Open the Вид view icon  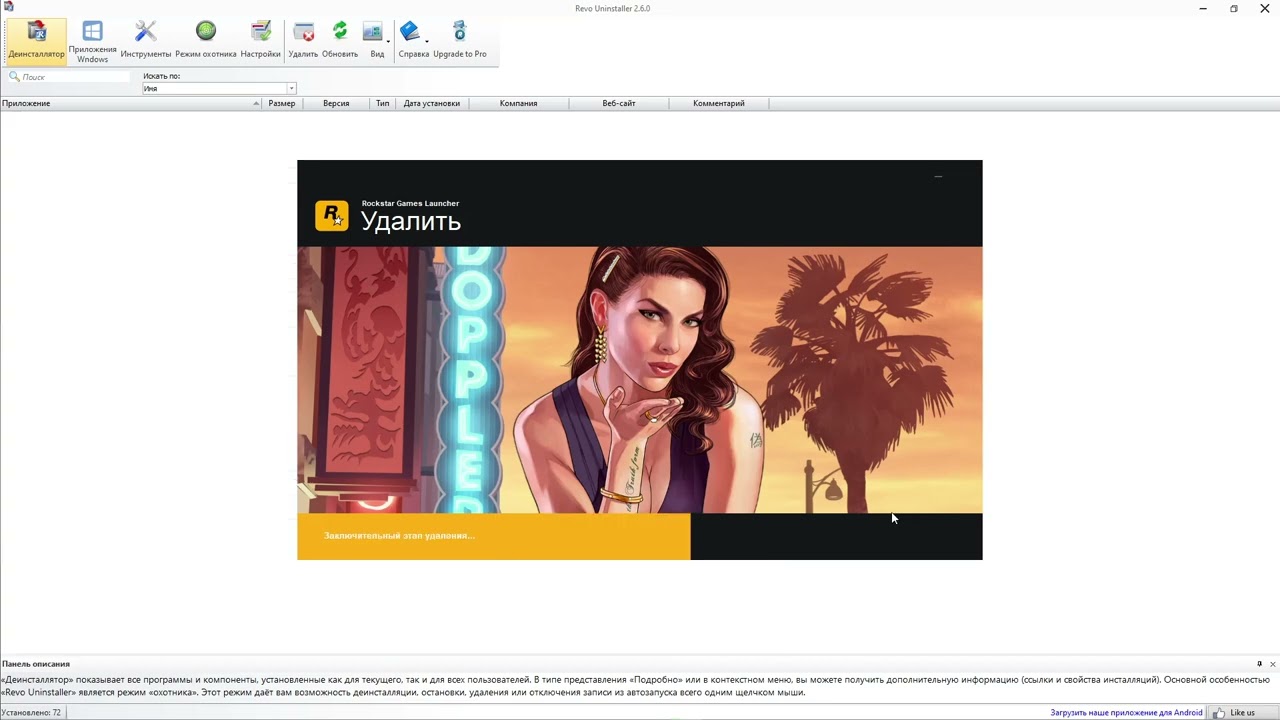pyautogui.click(x=373, y=40)
